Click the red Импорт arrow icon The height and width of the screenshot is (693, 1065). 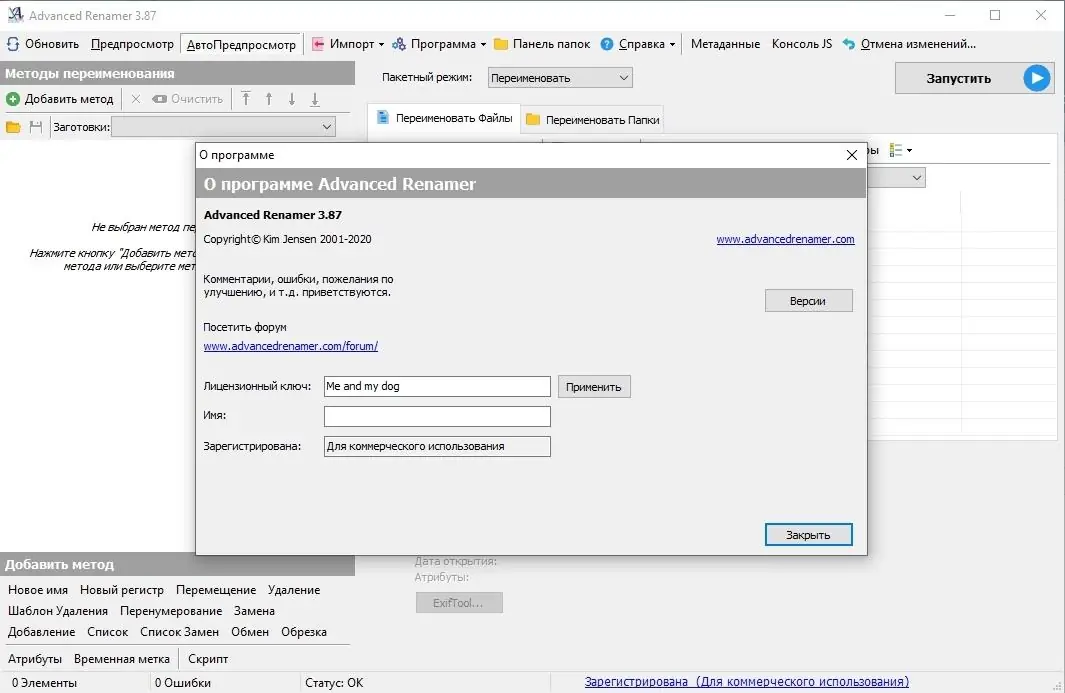tap(317, 43)
